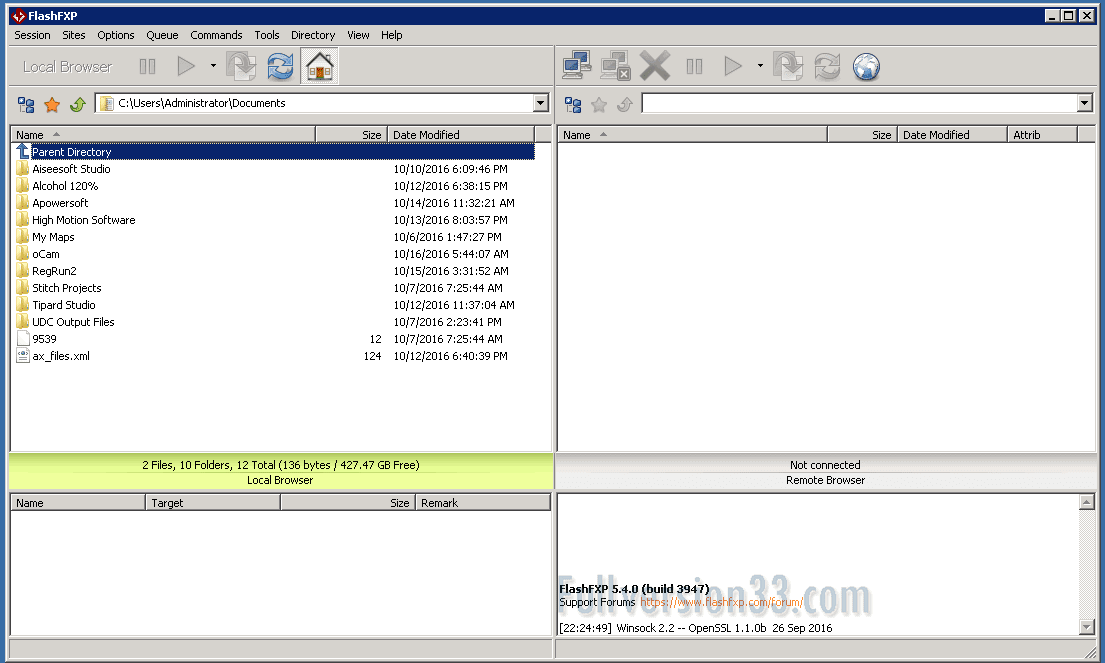Click the local go-up-directory arrow icon
Image resolution: width=1105 pixels, height=663 pixels.
(x=78, y=105)
